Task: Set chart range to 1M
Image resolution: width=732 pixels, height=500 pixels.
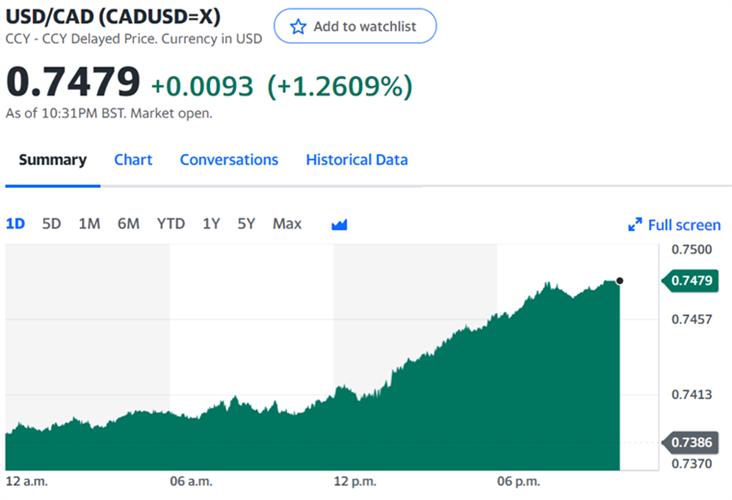Action: click(x=89, y=224)
